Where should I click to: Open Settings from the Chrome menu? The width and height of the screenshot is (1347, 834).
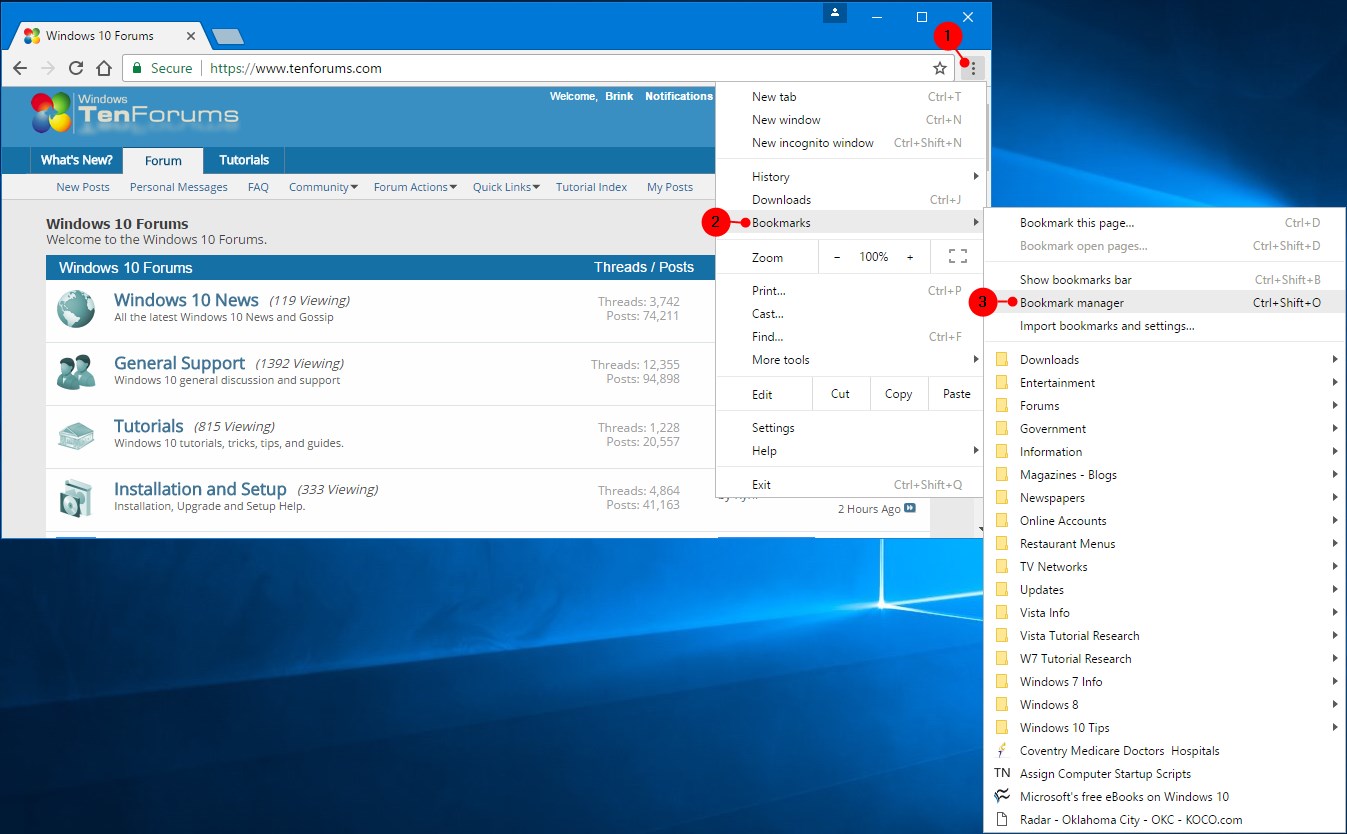tap(774, 427)
